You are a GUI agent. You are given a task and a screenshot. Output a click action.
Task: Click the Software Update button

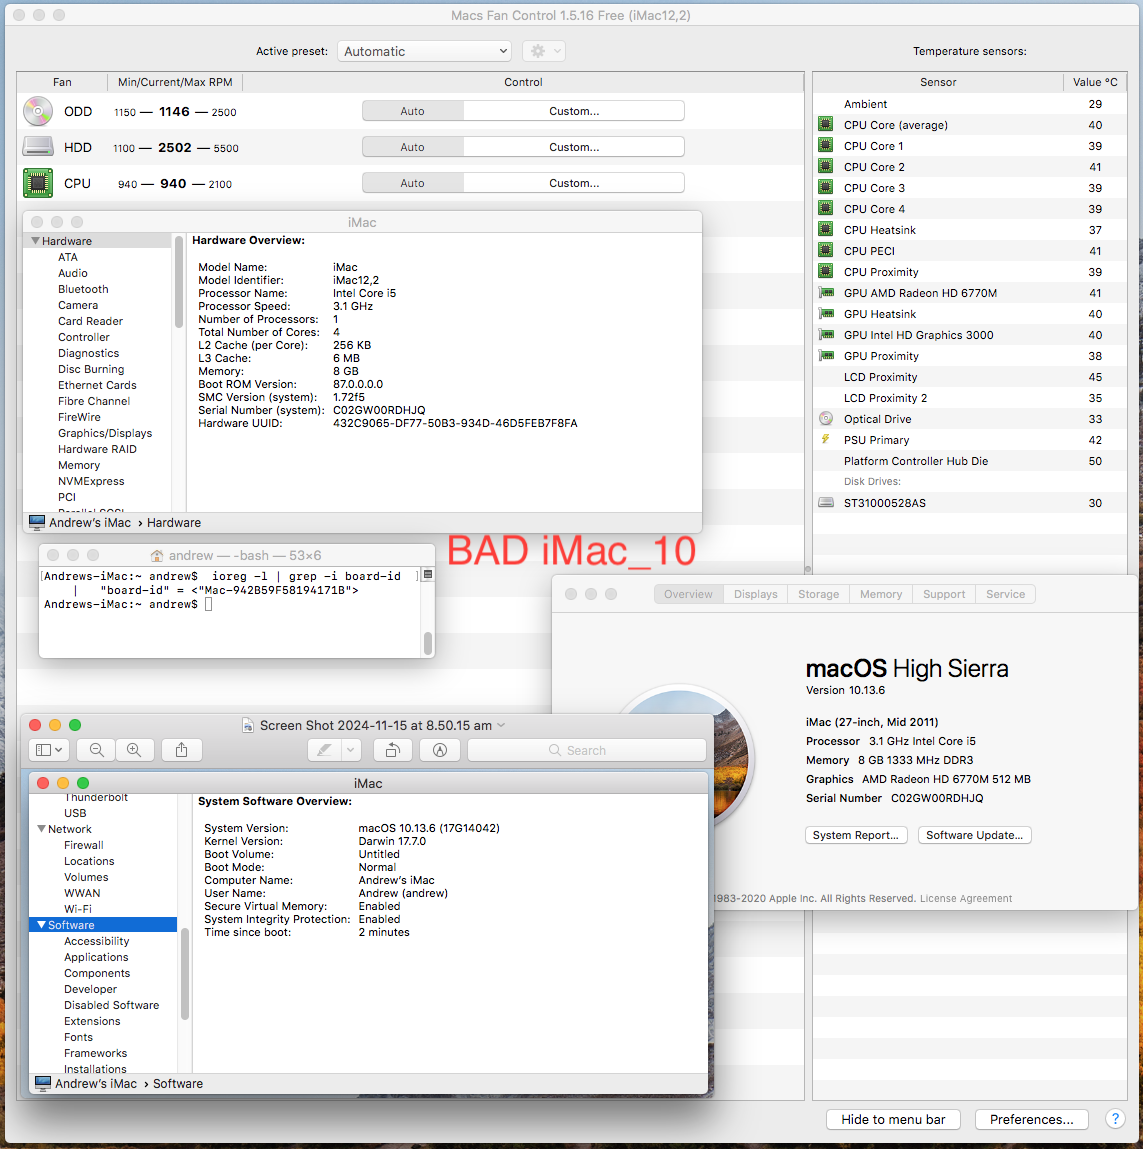[974, 835]
